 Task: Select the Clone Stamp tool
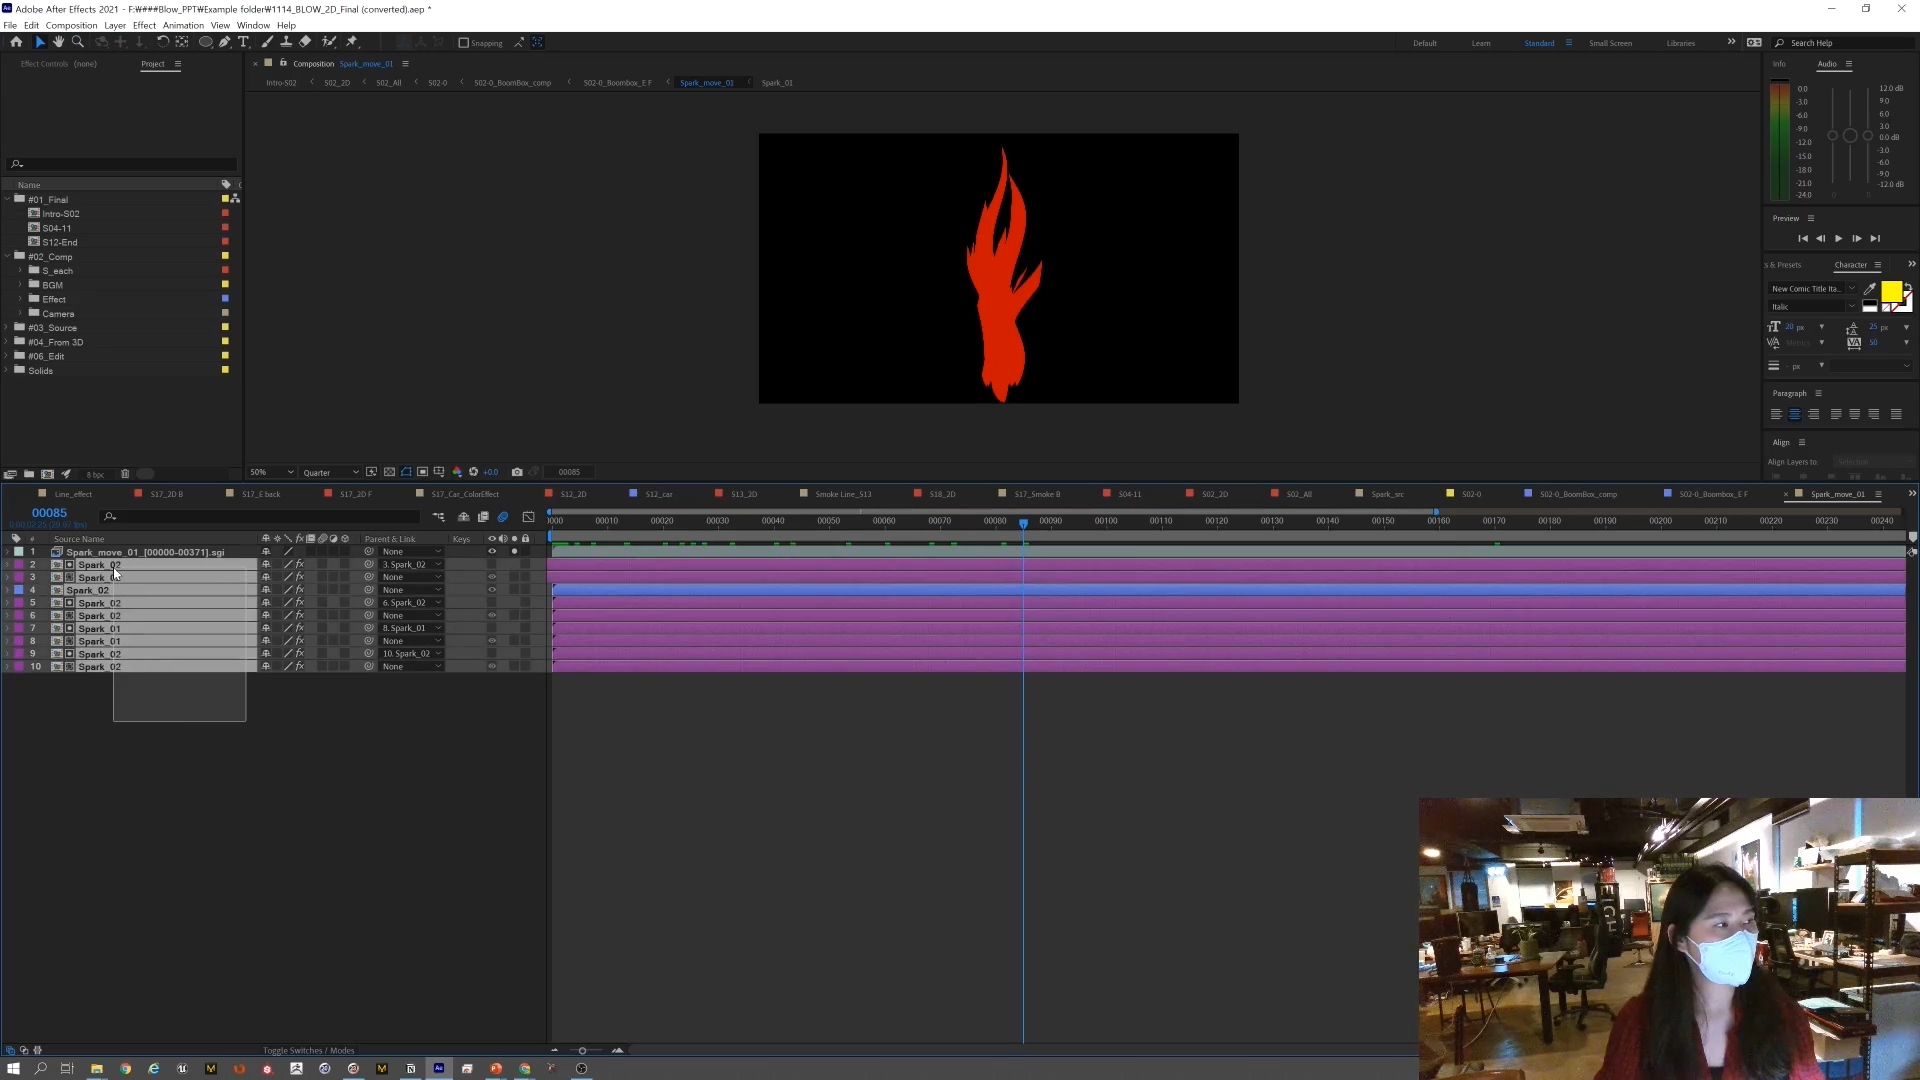click(286, 42)
